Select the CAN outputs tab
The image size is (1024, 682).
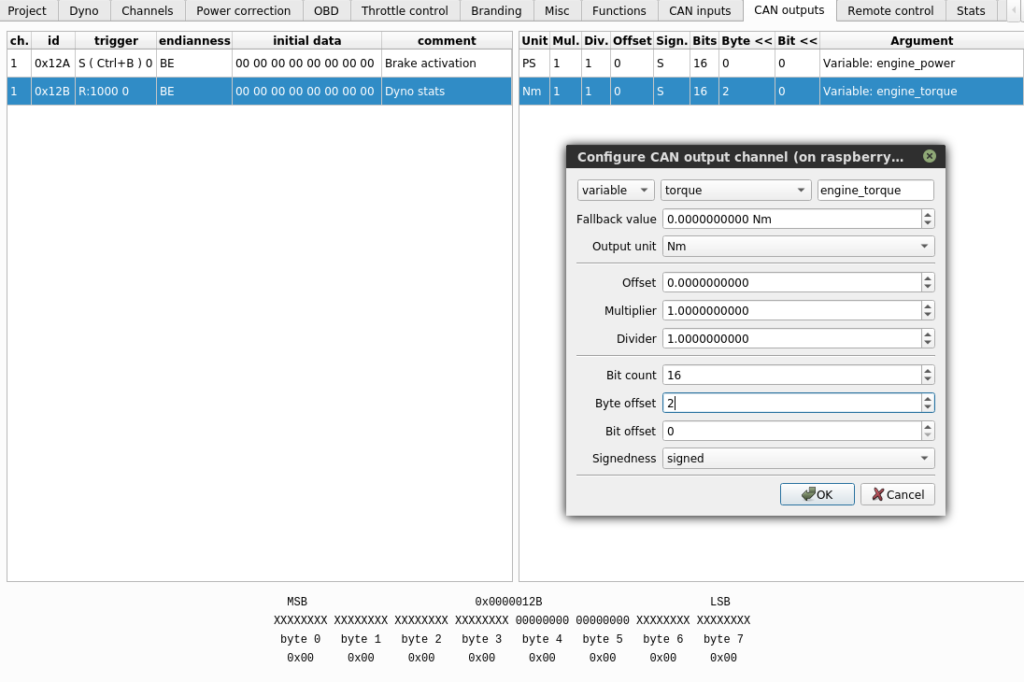(789, 10)
